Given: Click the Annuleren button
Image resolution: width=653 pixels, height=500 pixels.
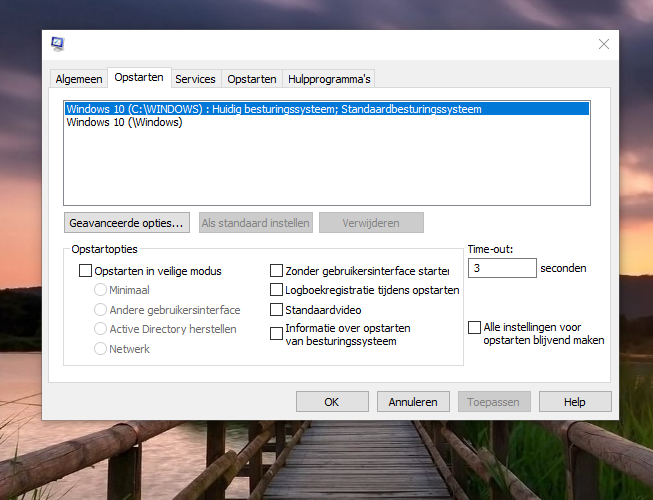Looking at the screenshot, I should pyautogui.click(x=413, y=402).
